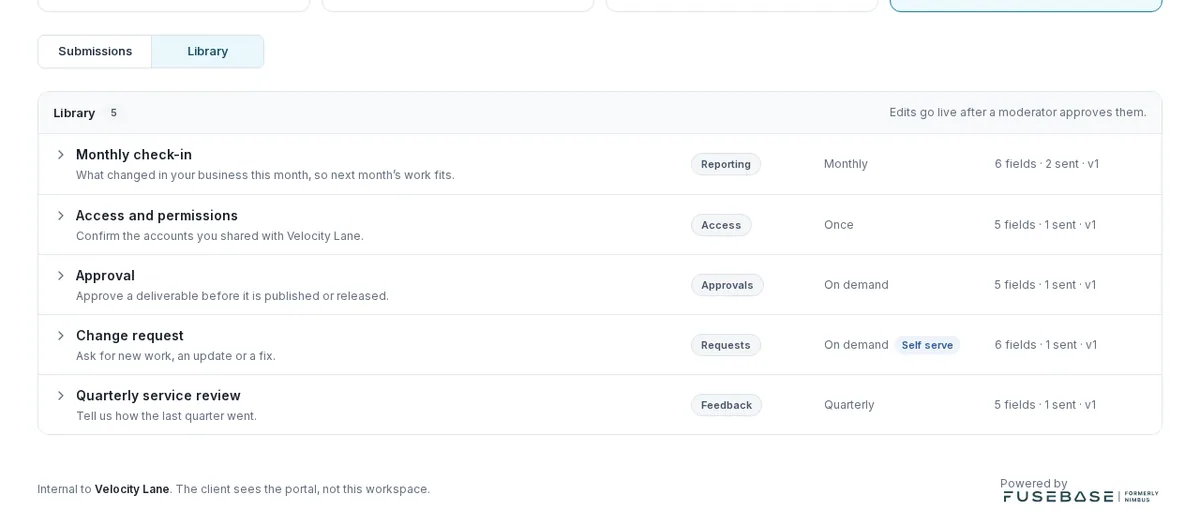Click "On demand" in Approval row
Image resolution: width=1200 pixels, height=525 pixels.
[856, 285]
